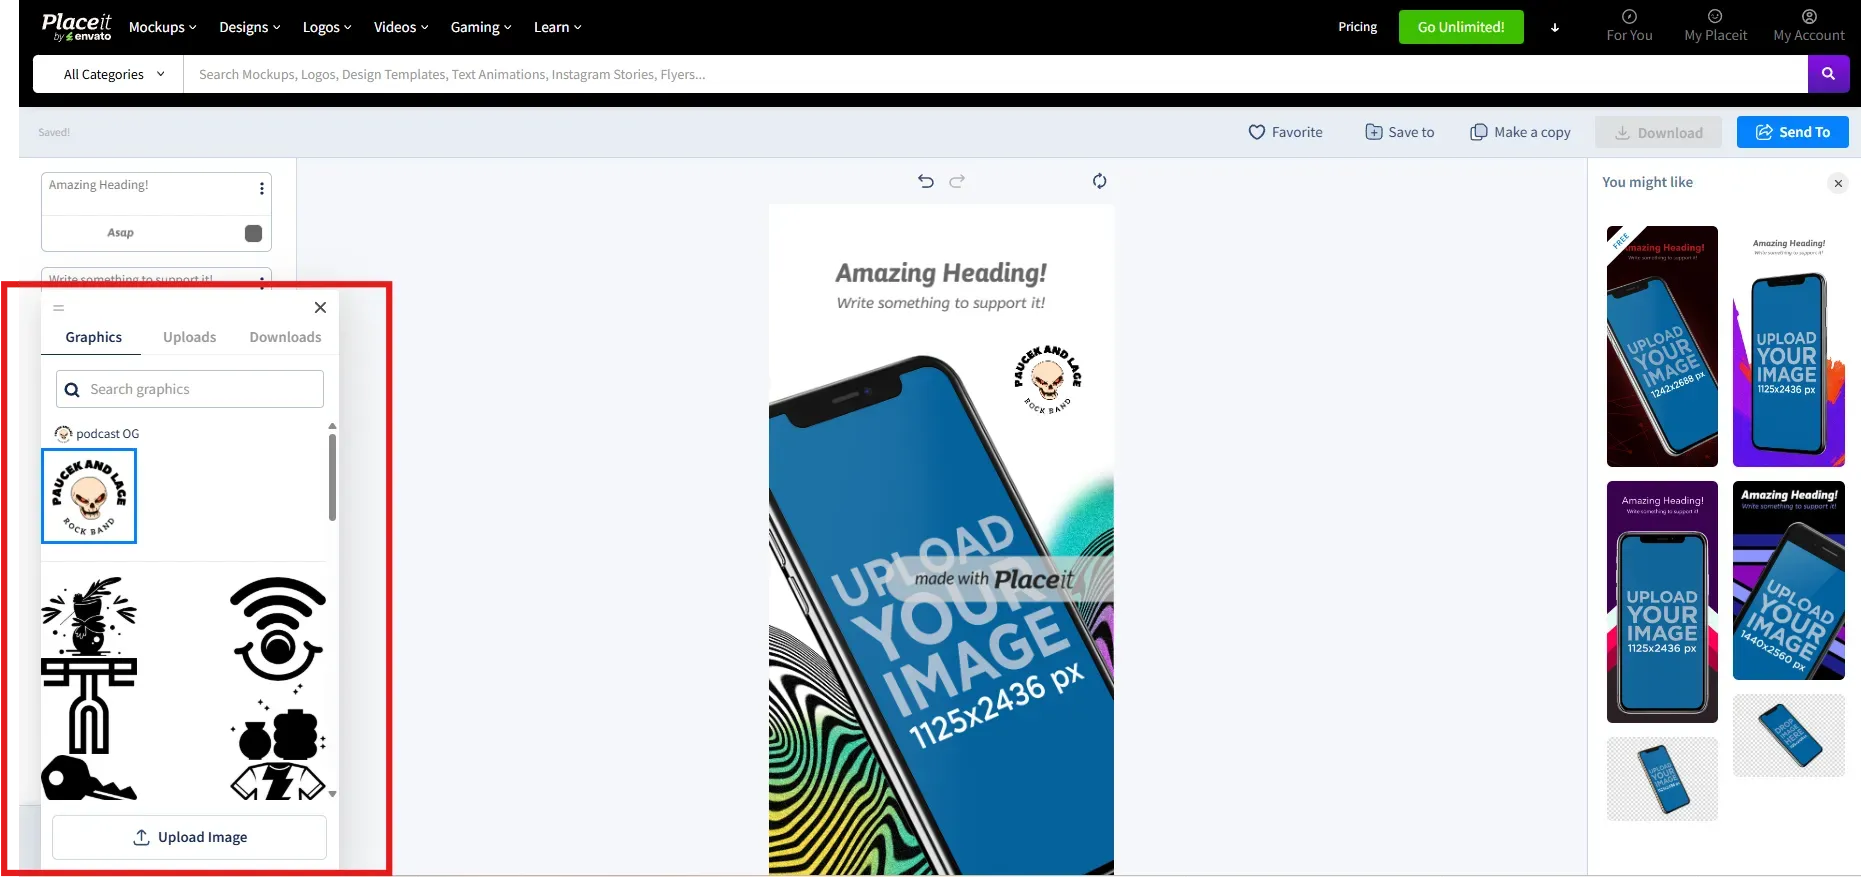Viewport: 1861px width, 877px height.
Task: Open the bottom-right transparent phone mockup suggestion
Action: tap(1789, 735)
